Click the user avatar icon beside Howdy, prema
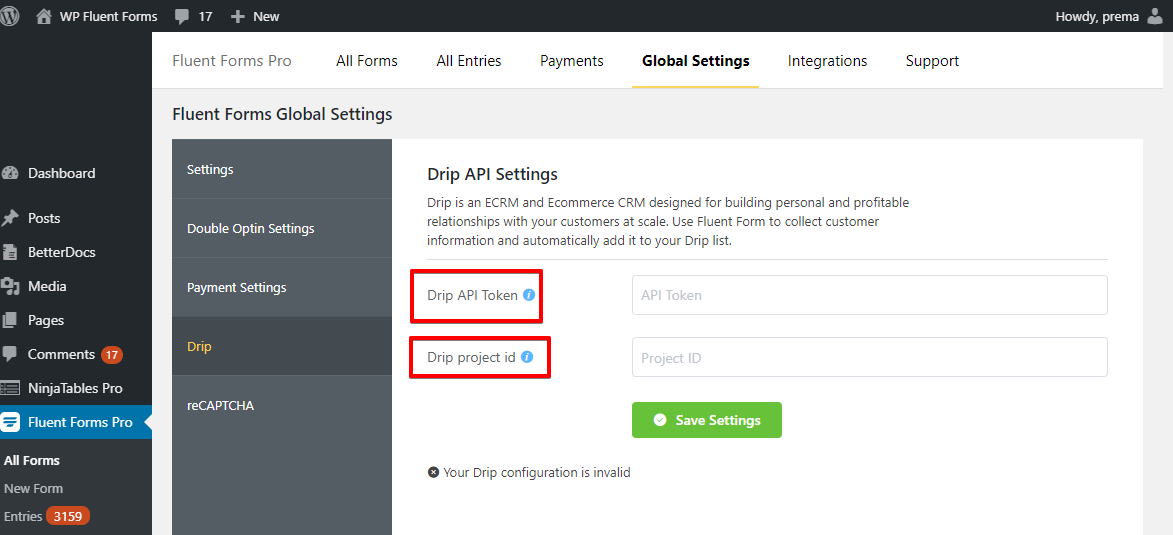 pos(1155,16)
